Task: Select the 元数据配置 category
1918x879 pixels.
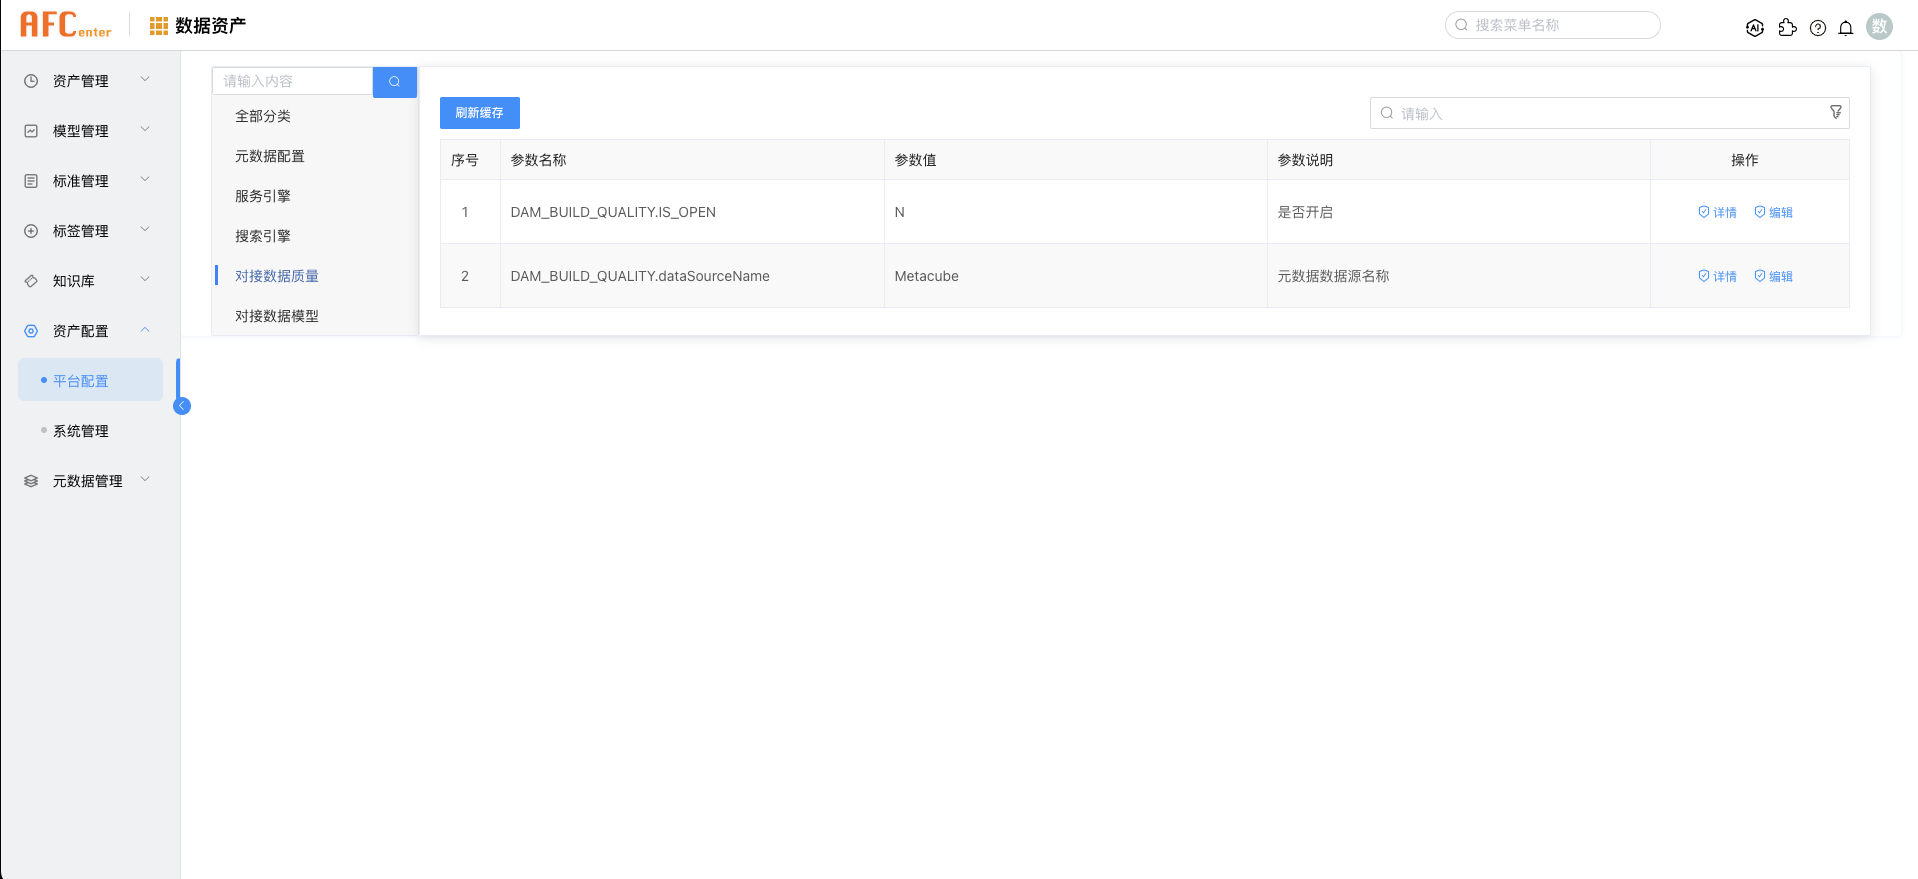Action: (x=270, y=156)
